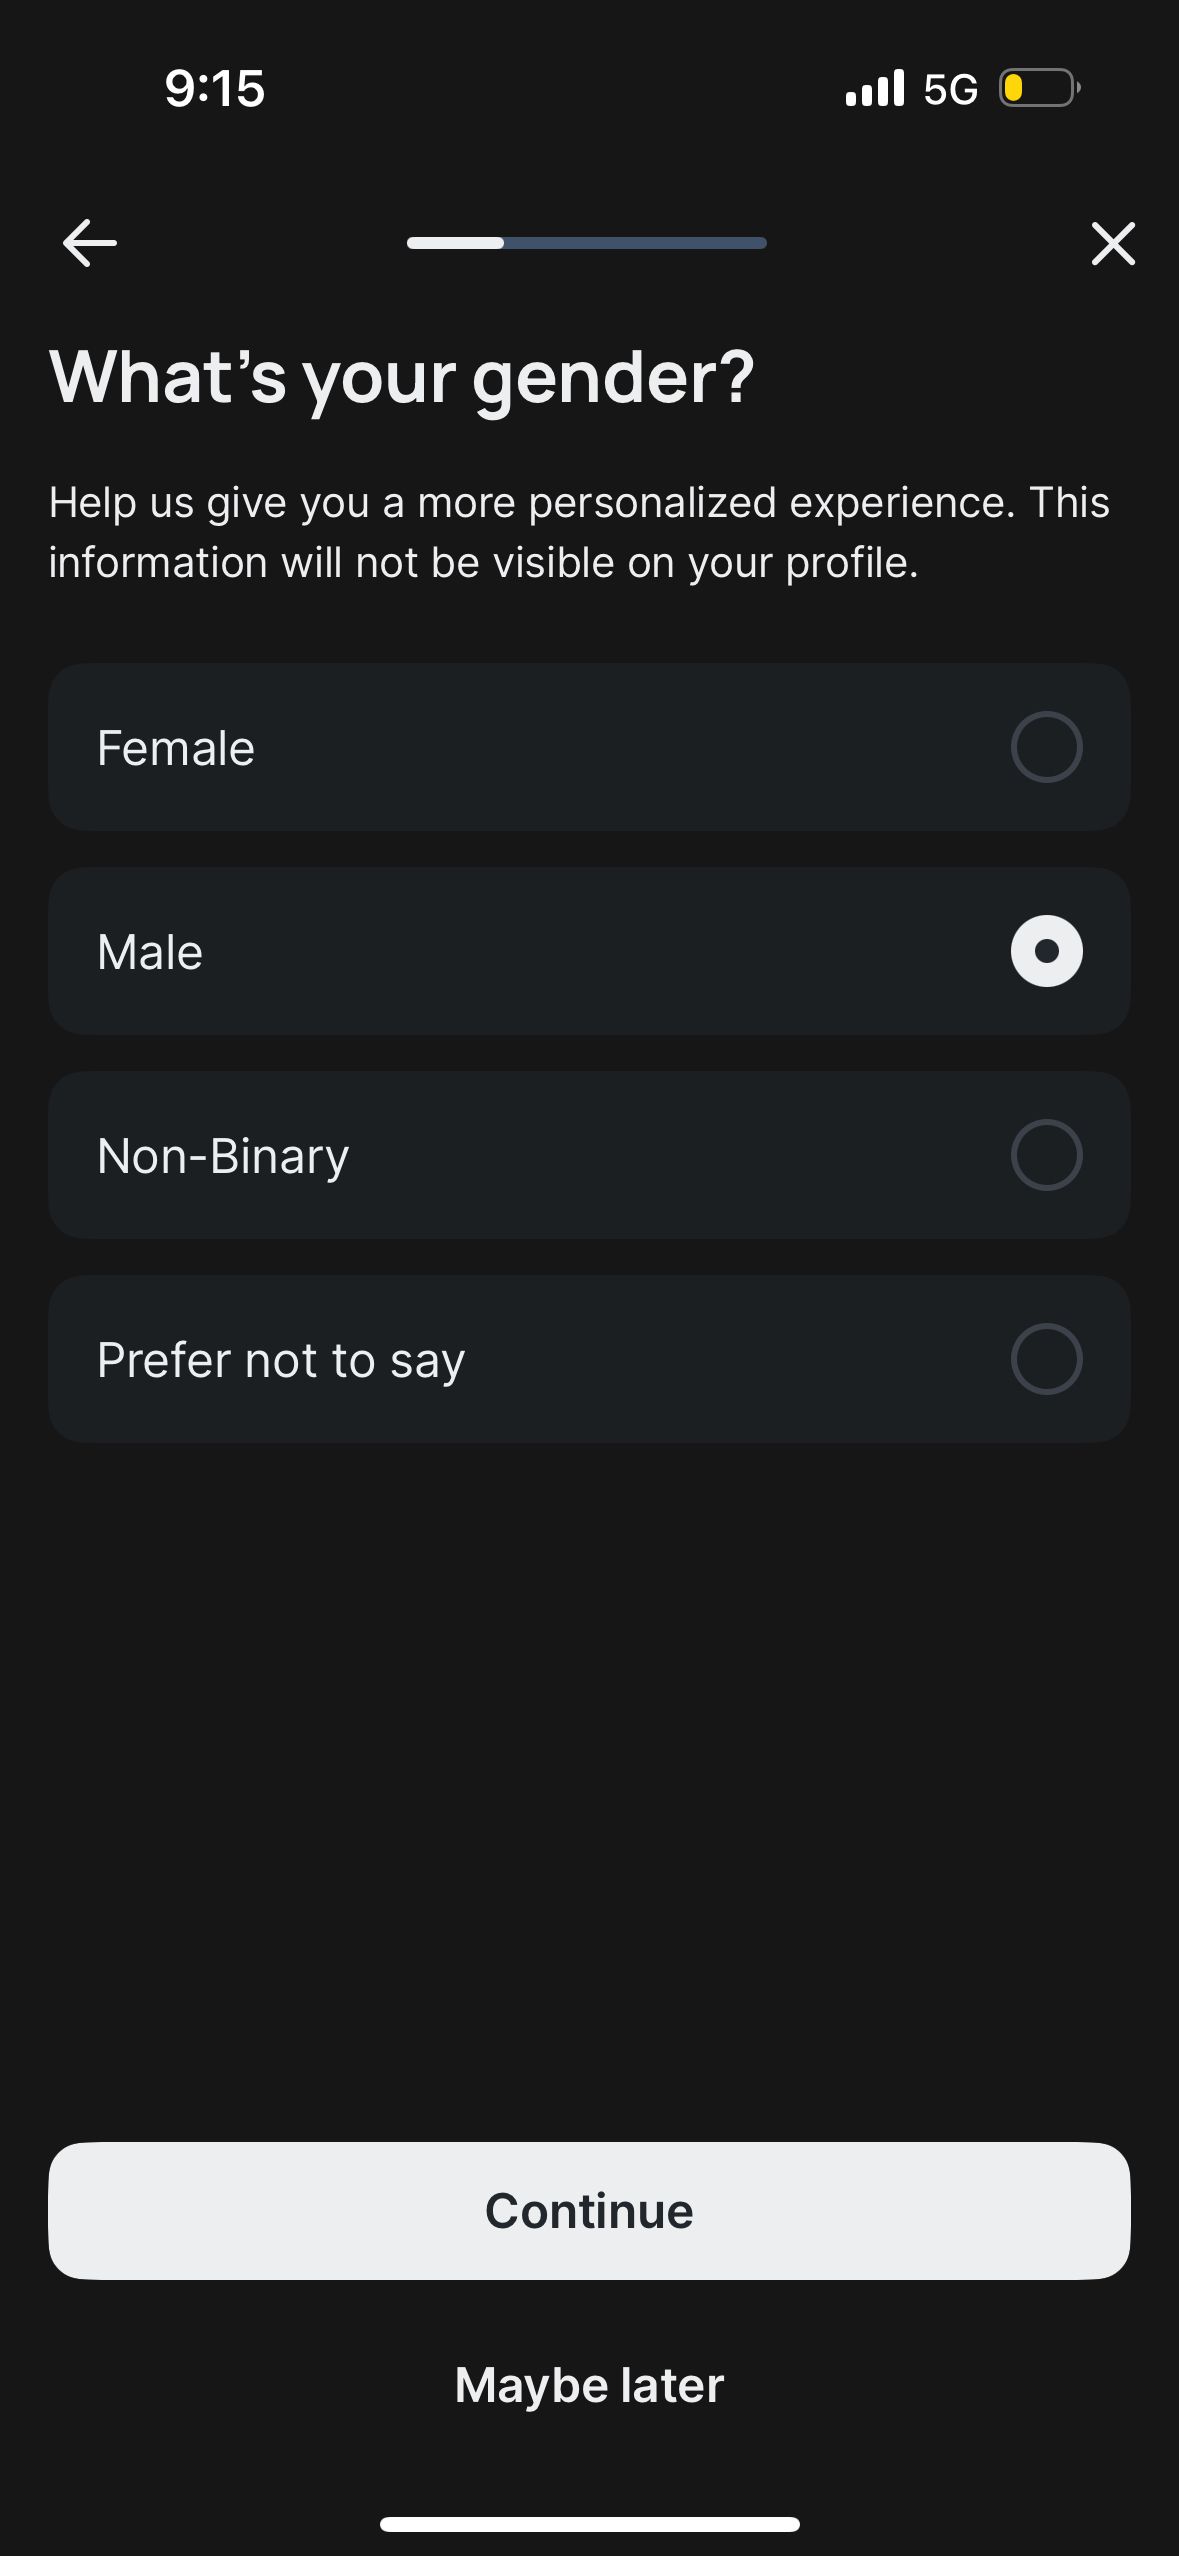This screenshot has height=2556, width=1179.
Task: Tap the back arrow icon
Action: pyautogui.click(x=90, y=243)
